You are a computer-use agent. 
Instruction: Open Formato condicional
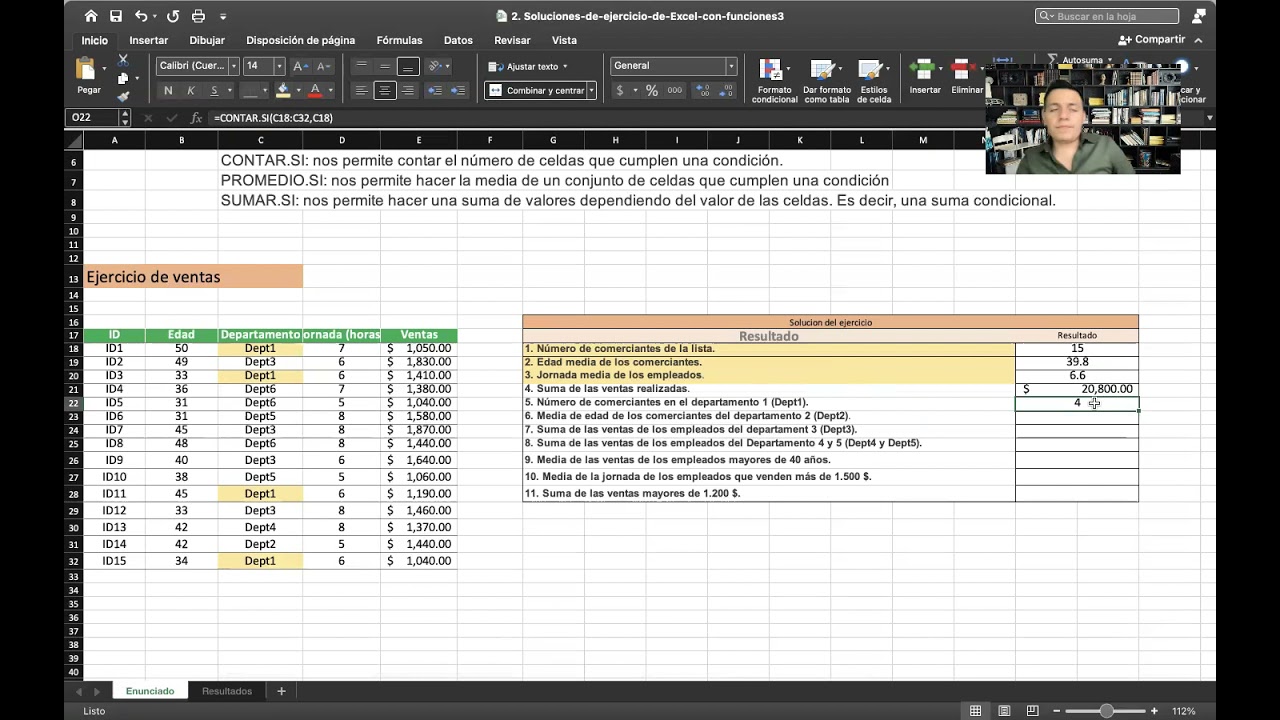pyautogui.click(x=775, y=80)
